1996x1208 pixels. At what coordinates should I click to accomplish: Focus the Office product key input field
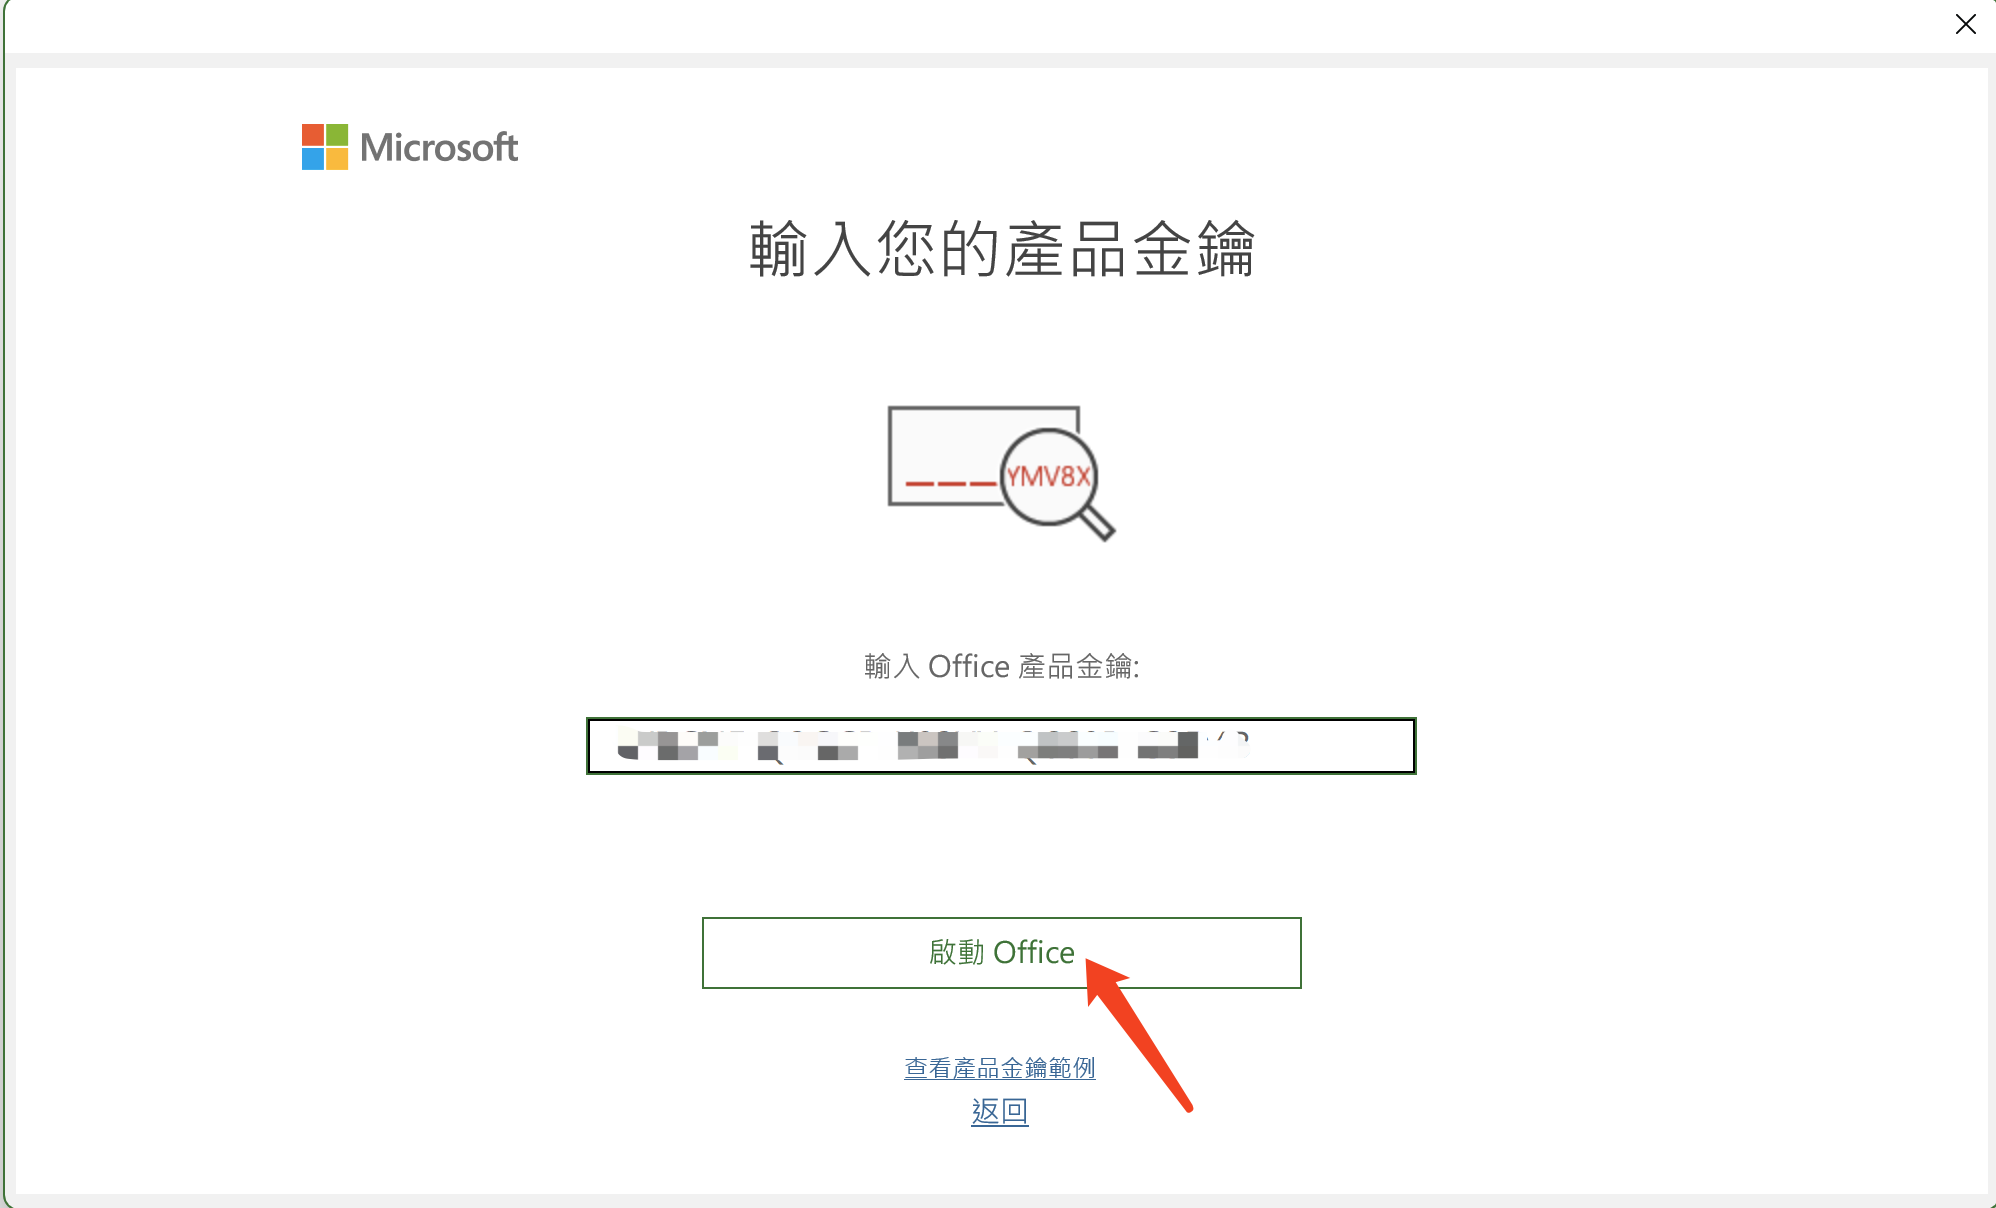tap(1001, 746)
